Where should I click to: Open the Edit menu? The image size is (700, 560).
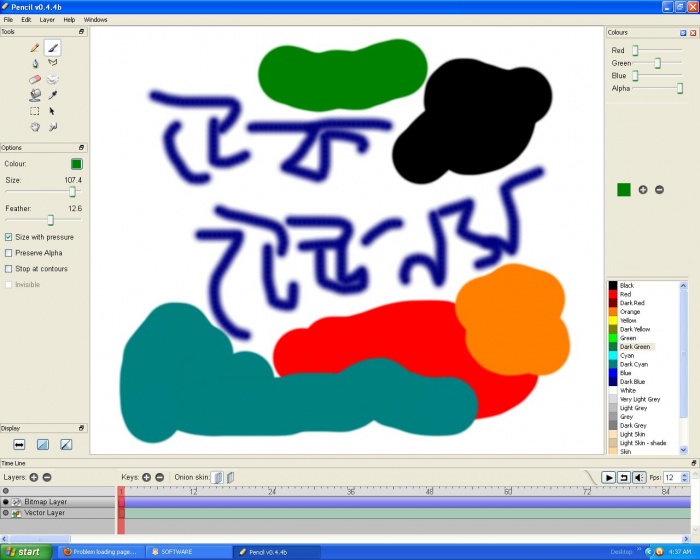pos(26,20)
